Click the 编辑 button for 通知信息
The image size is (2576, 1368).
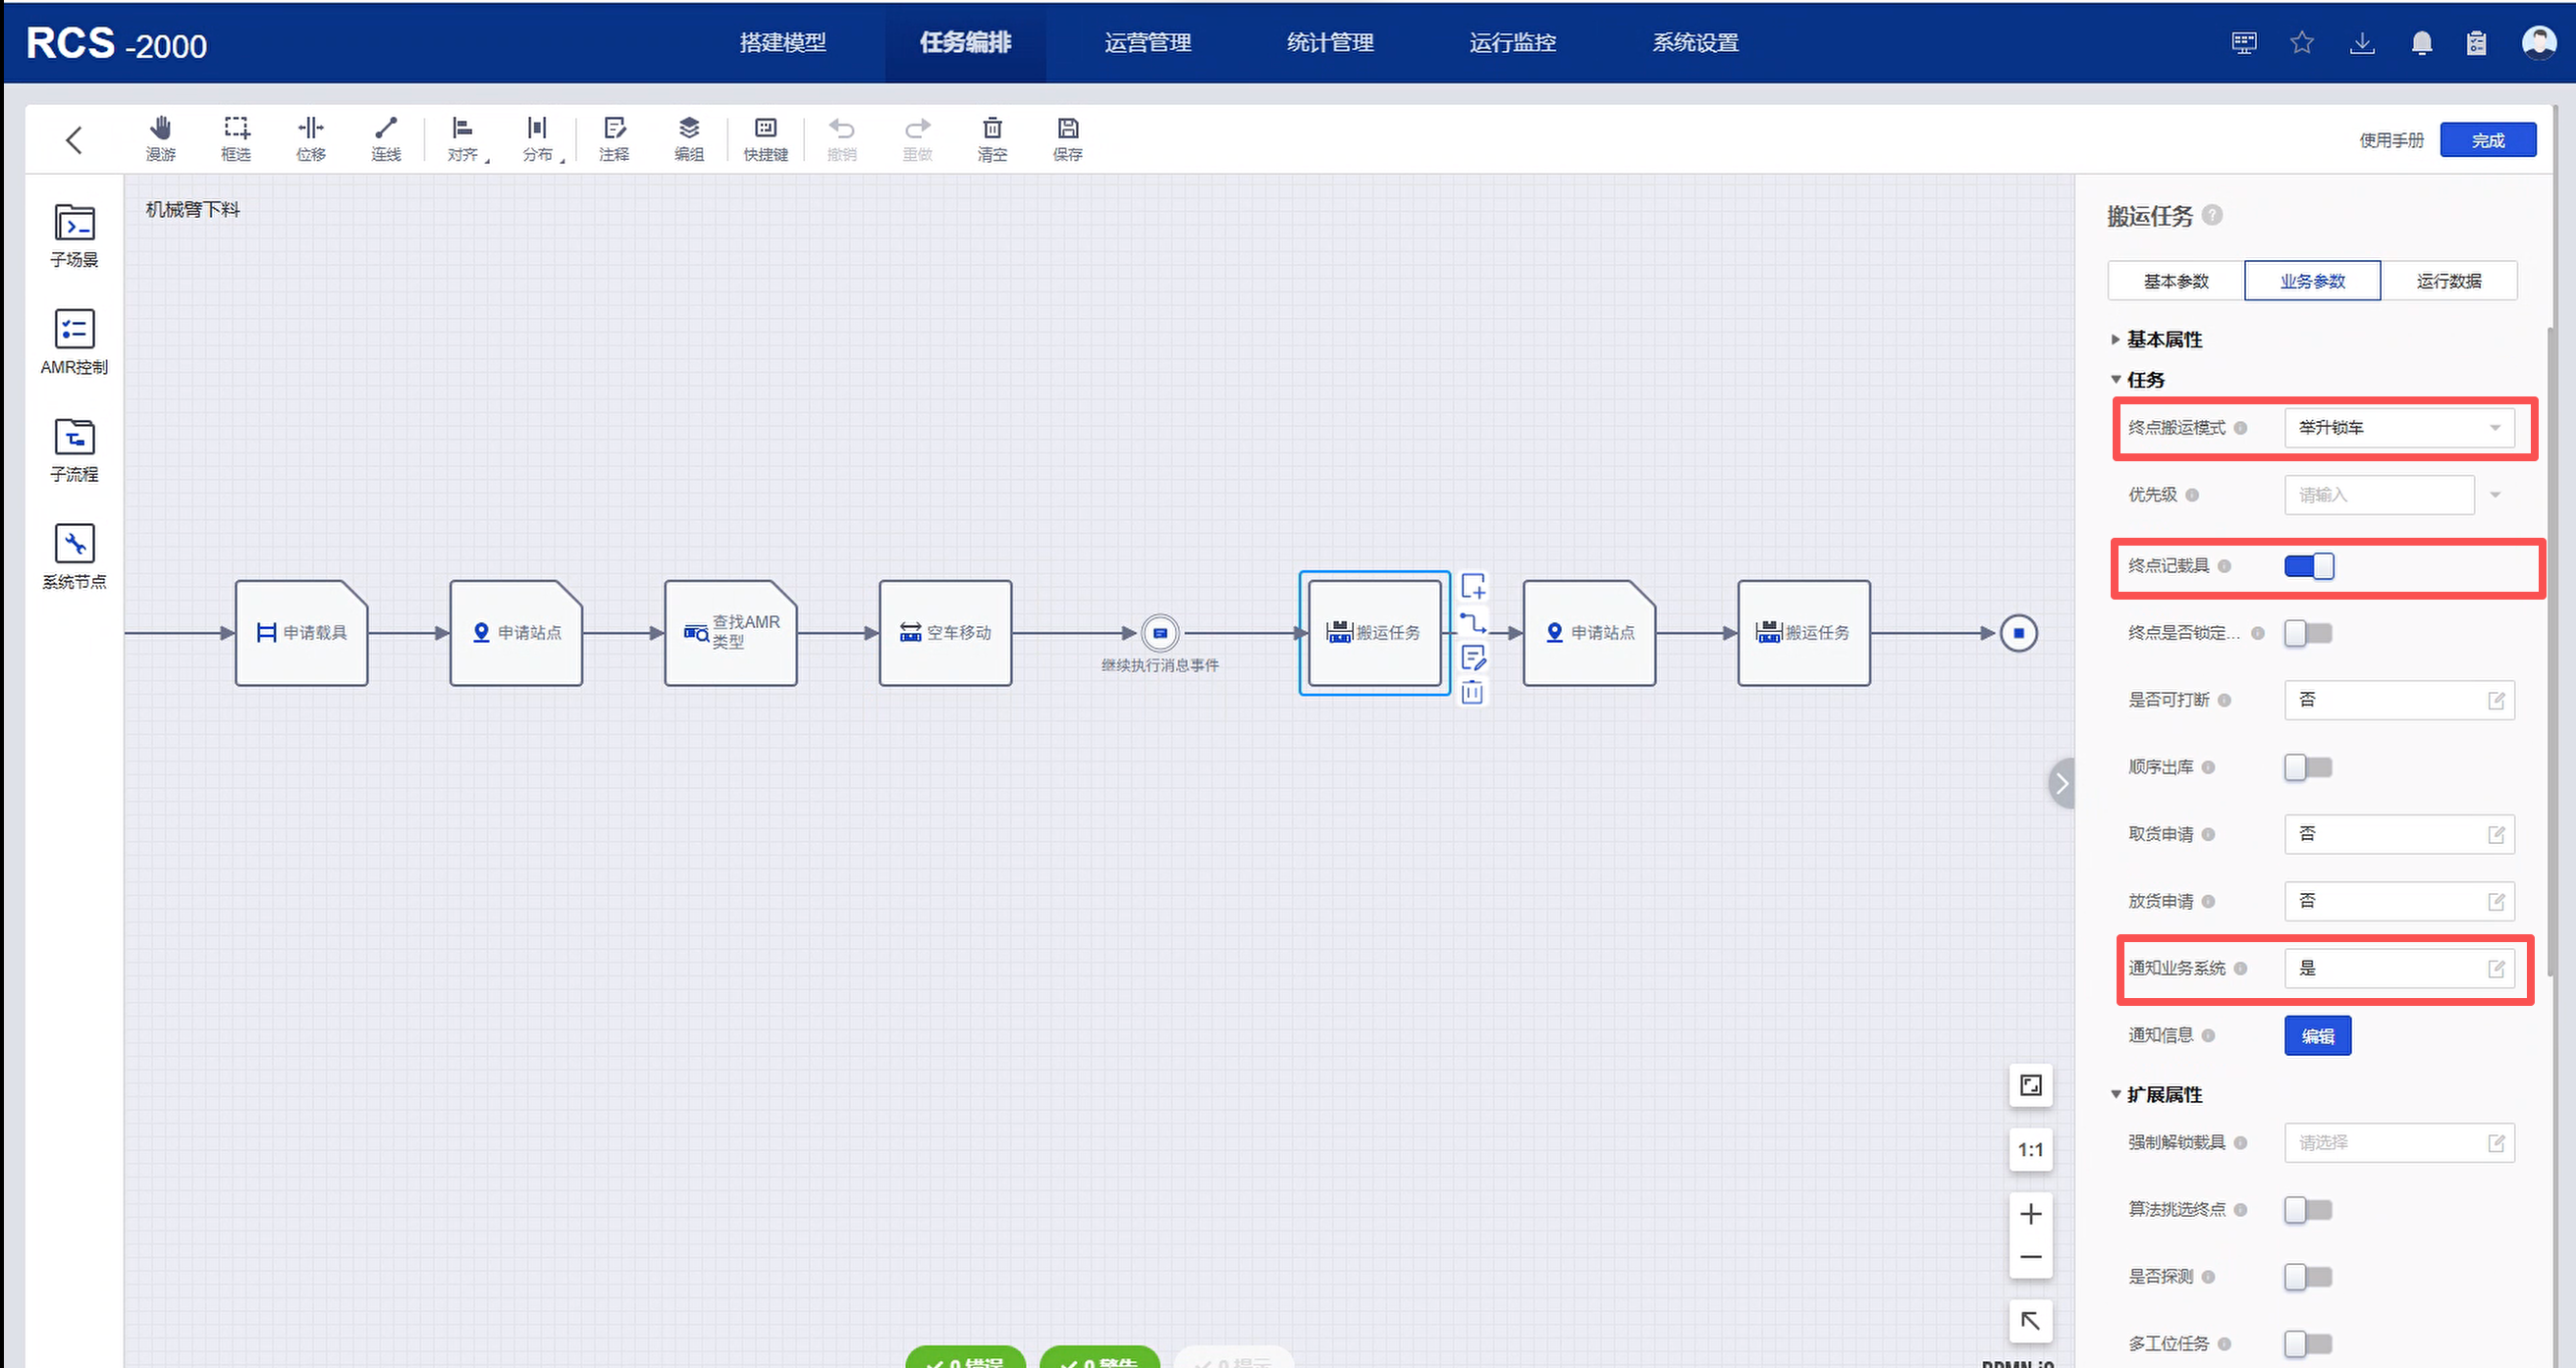2318,1036
